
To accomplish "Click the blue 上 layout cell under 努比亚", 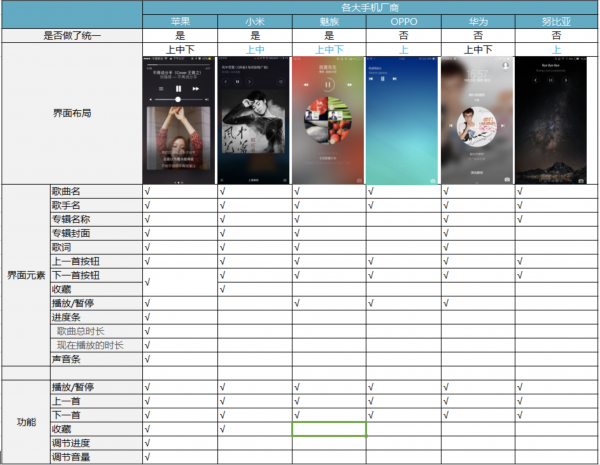I will (x=556, y=50).
